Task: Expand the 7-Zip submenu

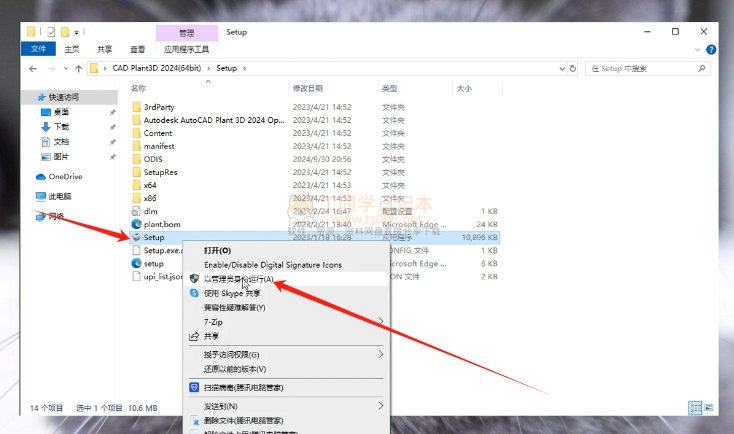Action: (x=381, y=321)
